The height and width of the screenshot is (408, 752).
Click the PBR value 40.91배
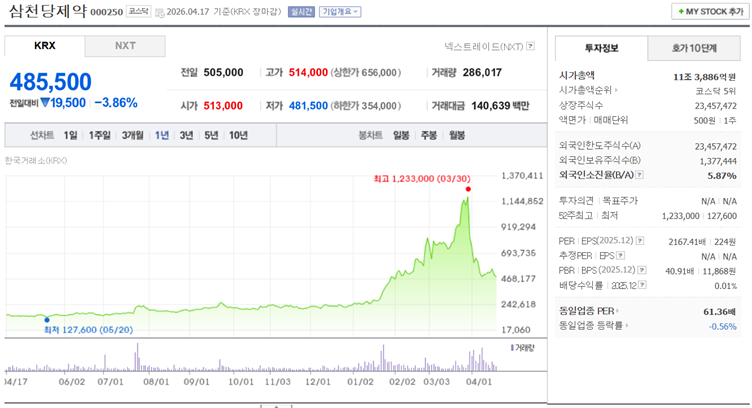pos(680,271)
